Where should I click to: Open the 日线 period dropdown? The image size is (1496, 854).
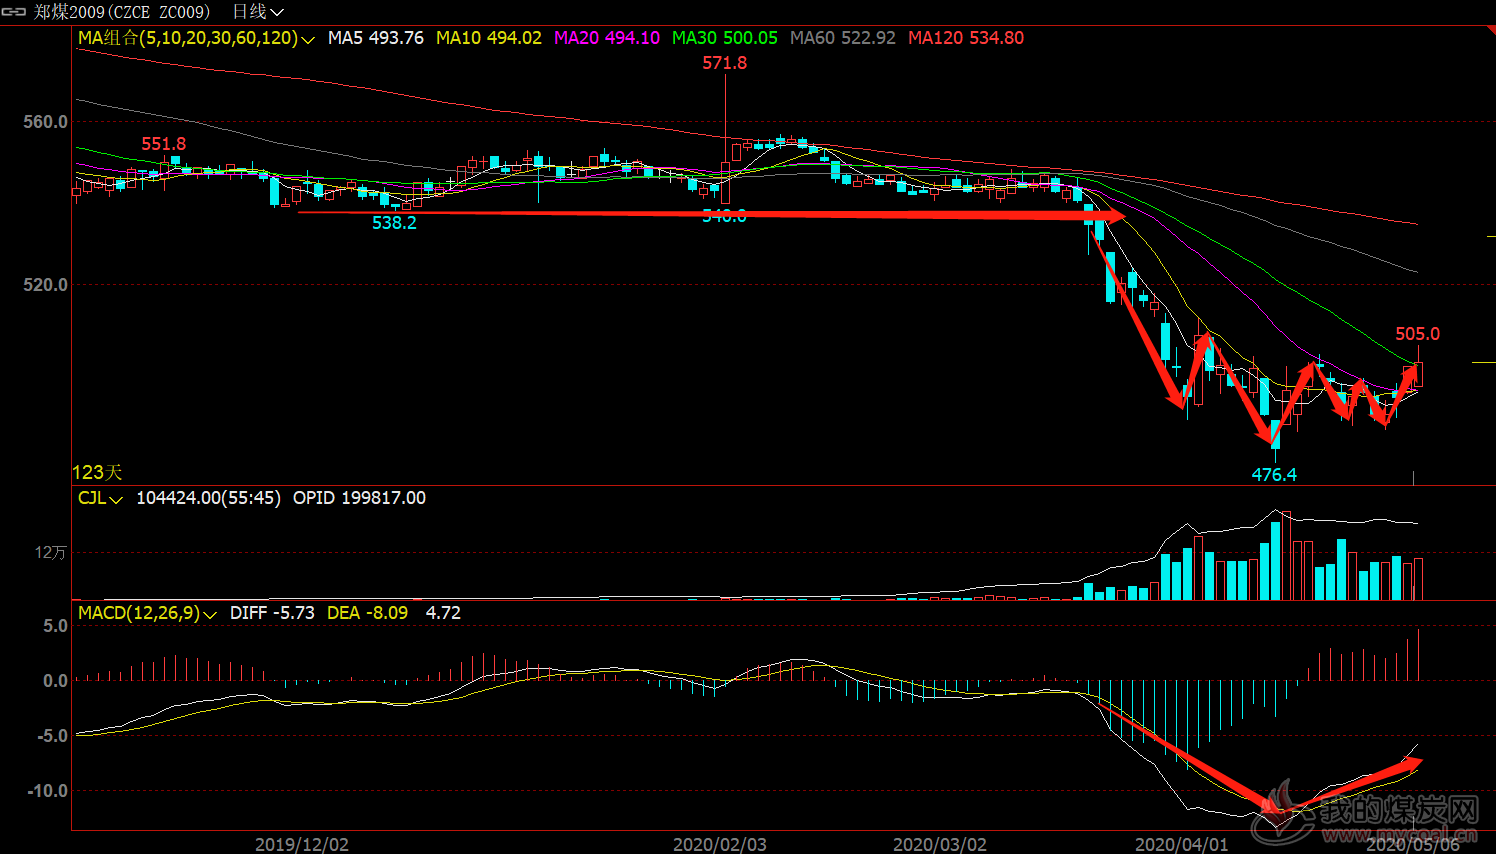click(257, 12)
